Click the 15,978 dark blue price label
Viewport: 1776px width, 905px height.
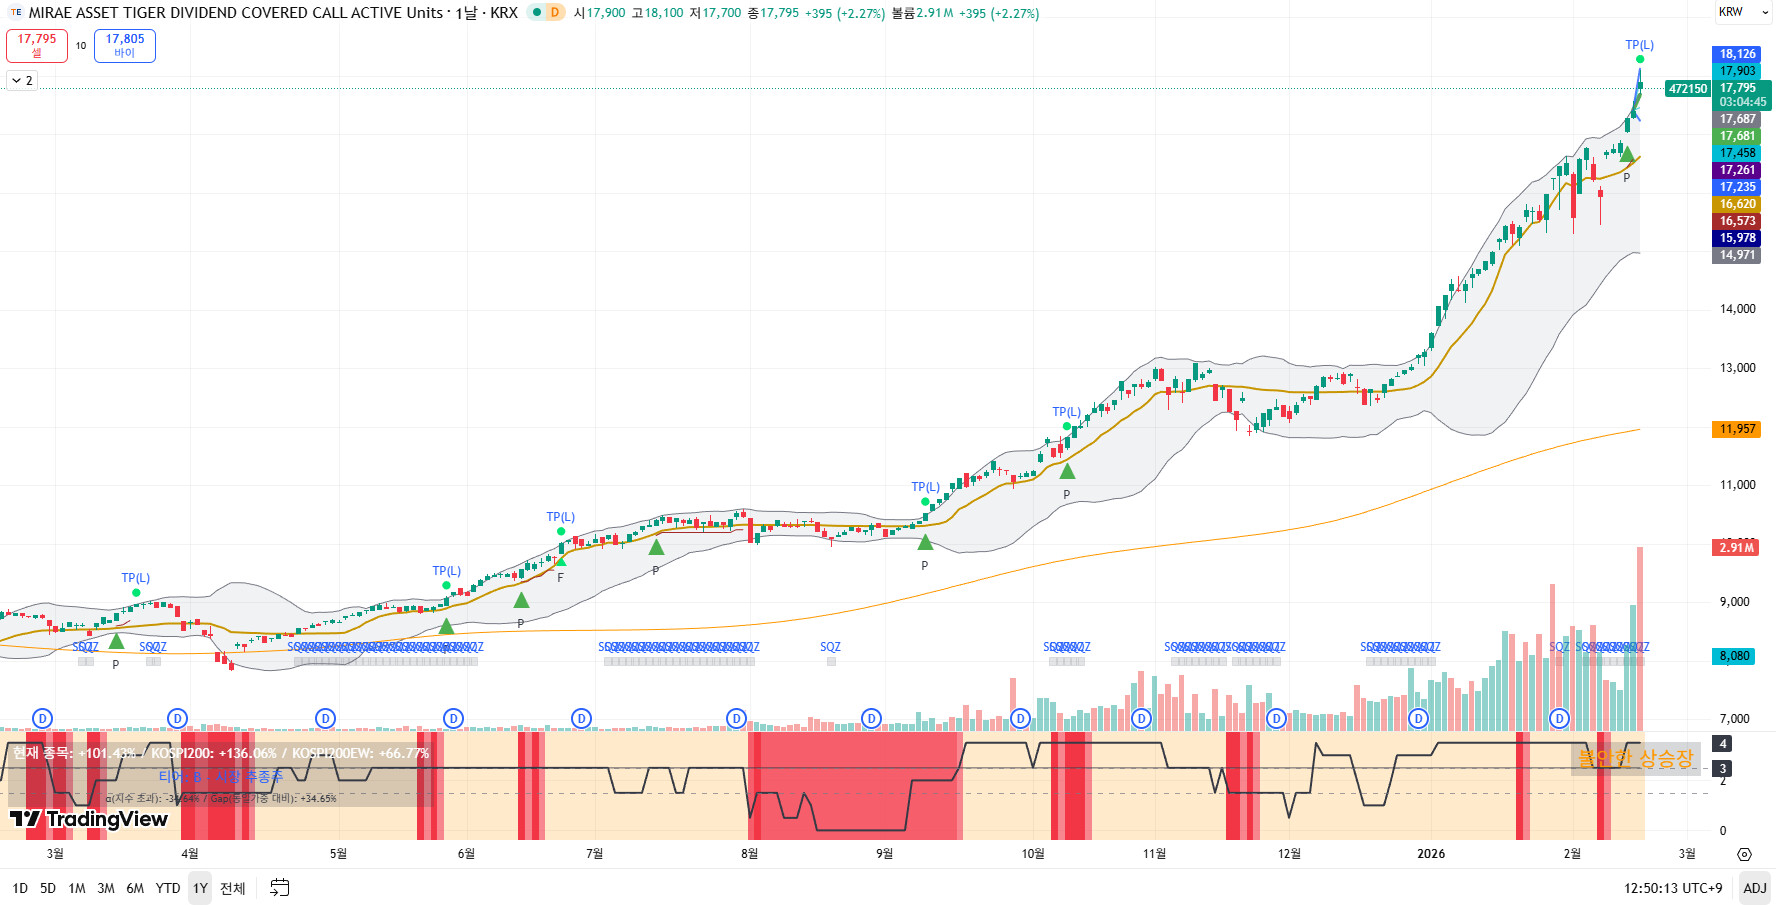point(1737,238)
